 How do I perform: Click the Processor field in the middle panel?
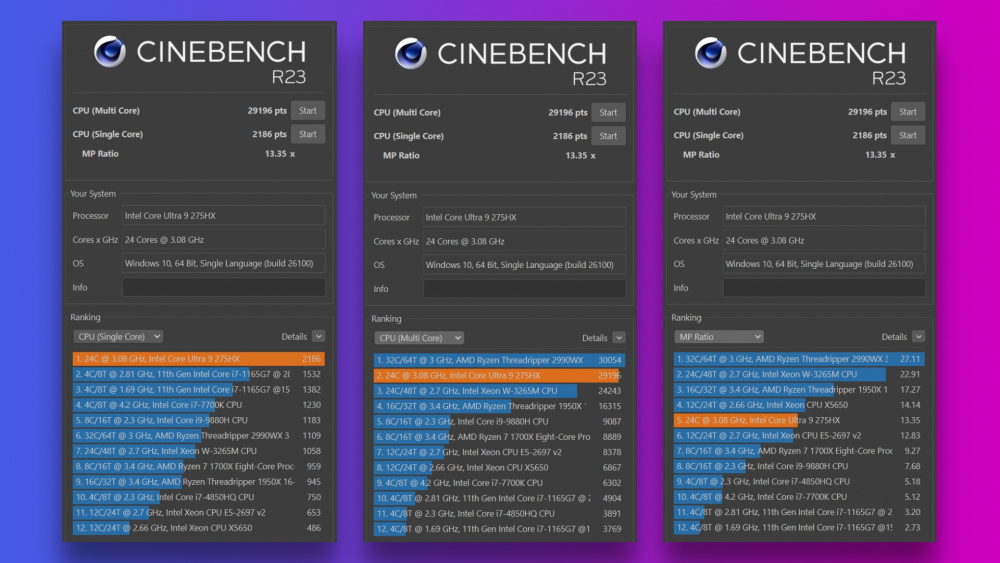pyautogui.click(x=524, y=217)
